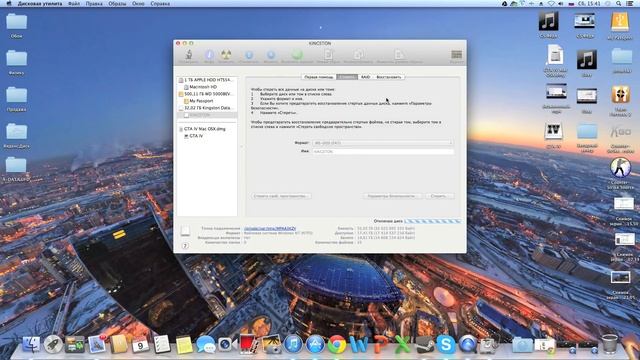
Task: Open Microsoft Excel in the Dock
Action: (x=402, y=344)
